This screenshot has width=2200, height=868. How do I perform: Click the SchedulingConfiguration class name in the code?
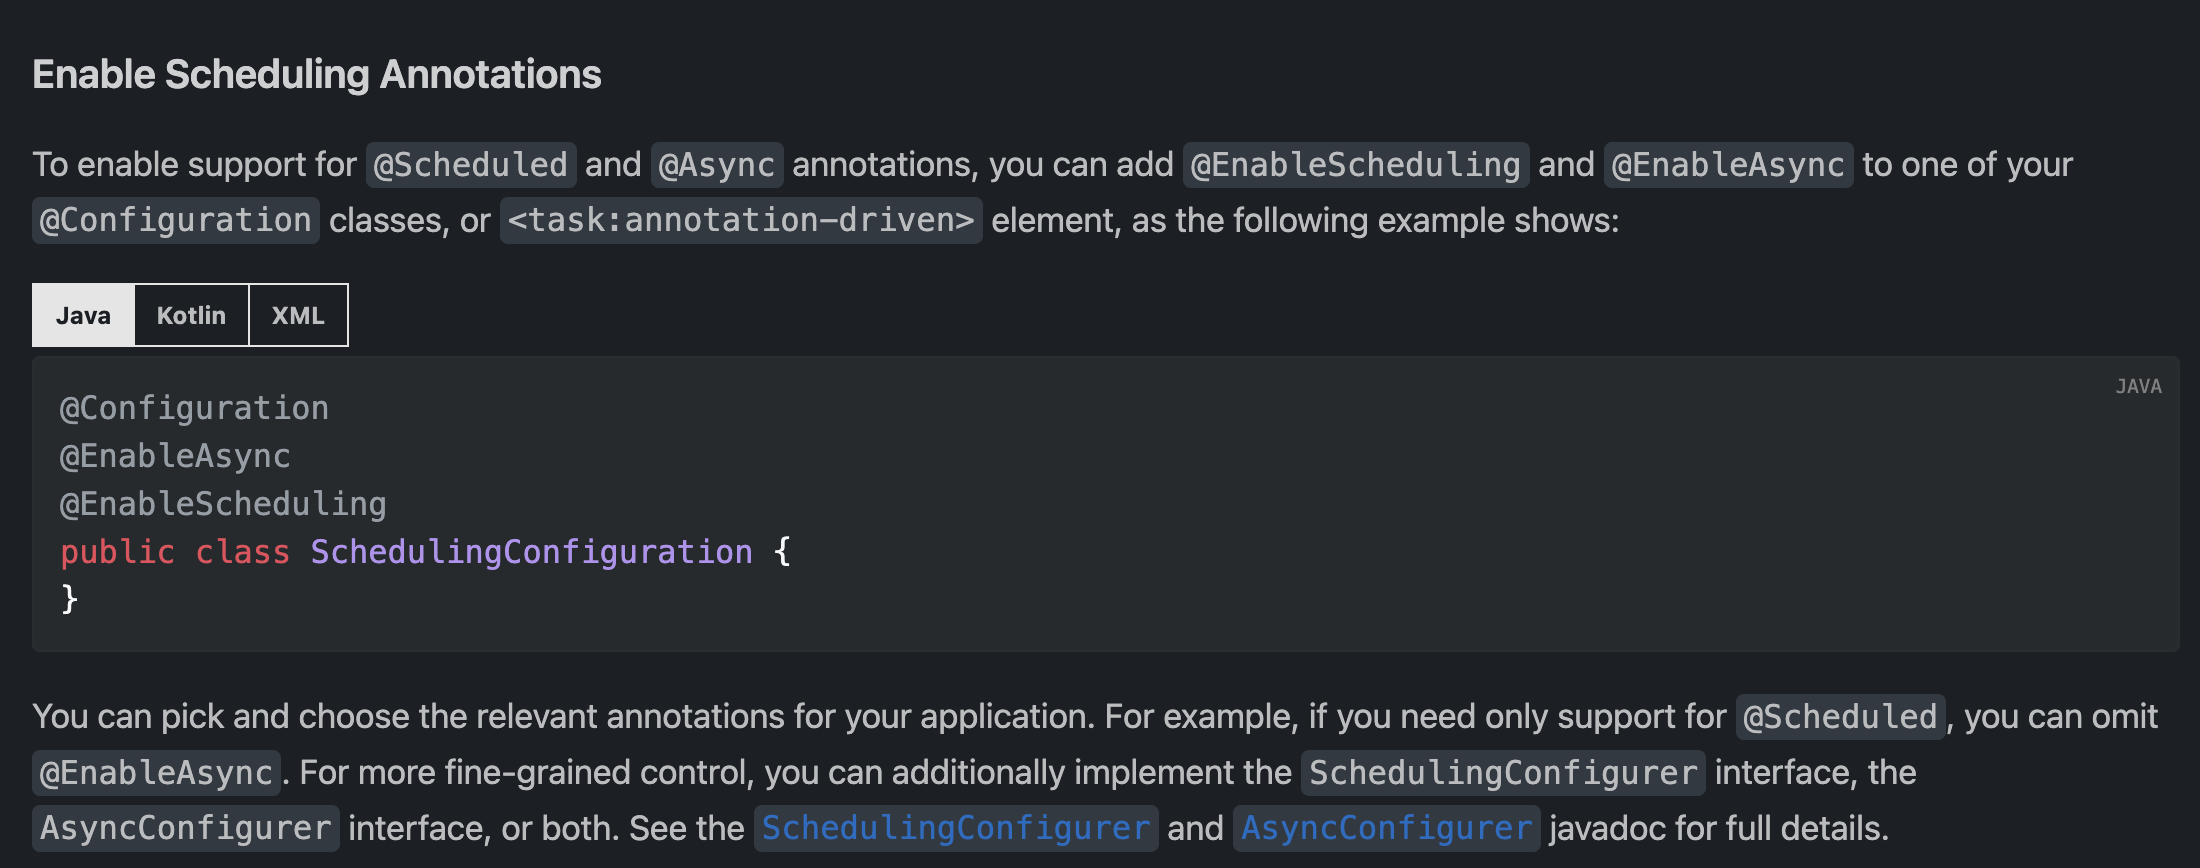click(x=531, y=552)
